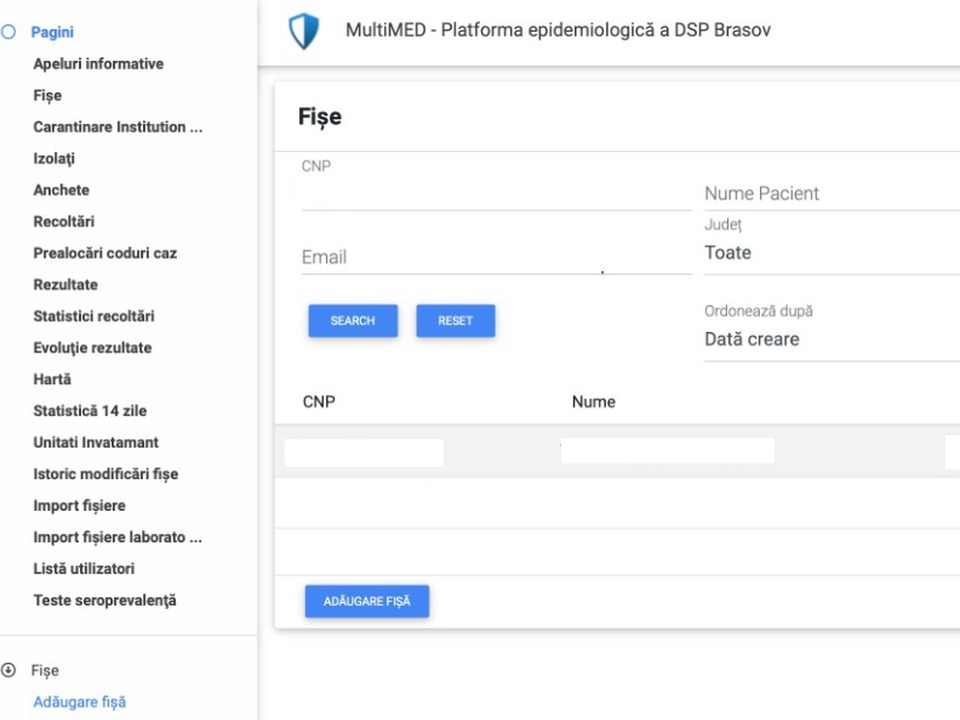Open the Pagini menu section
960x720 pixels.
[x=52, y=32]
